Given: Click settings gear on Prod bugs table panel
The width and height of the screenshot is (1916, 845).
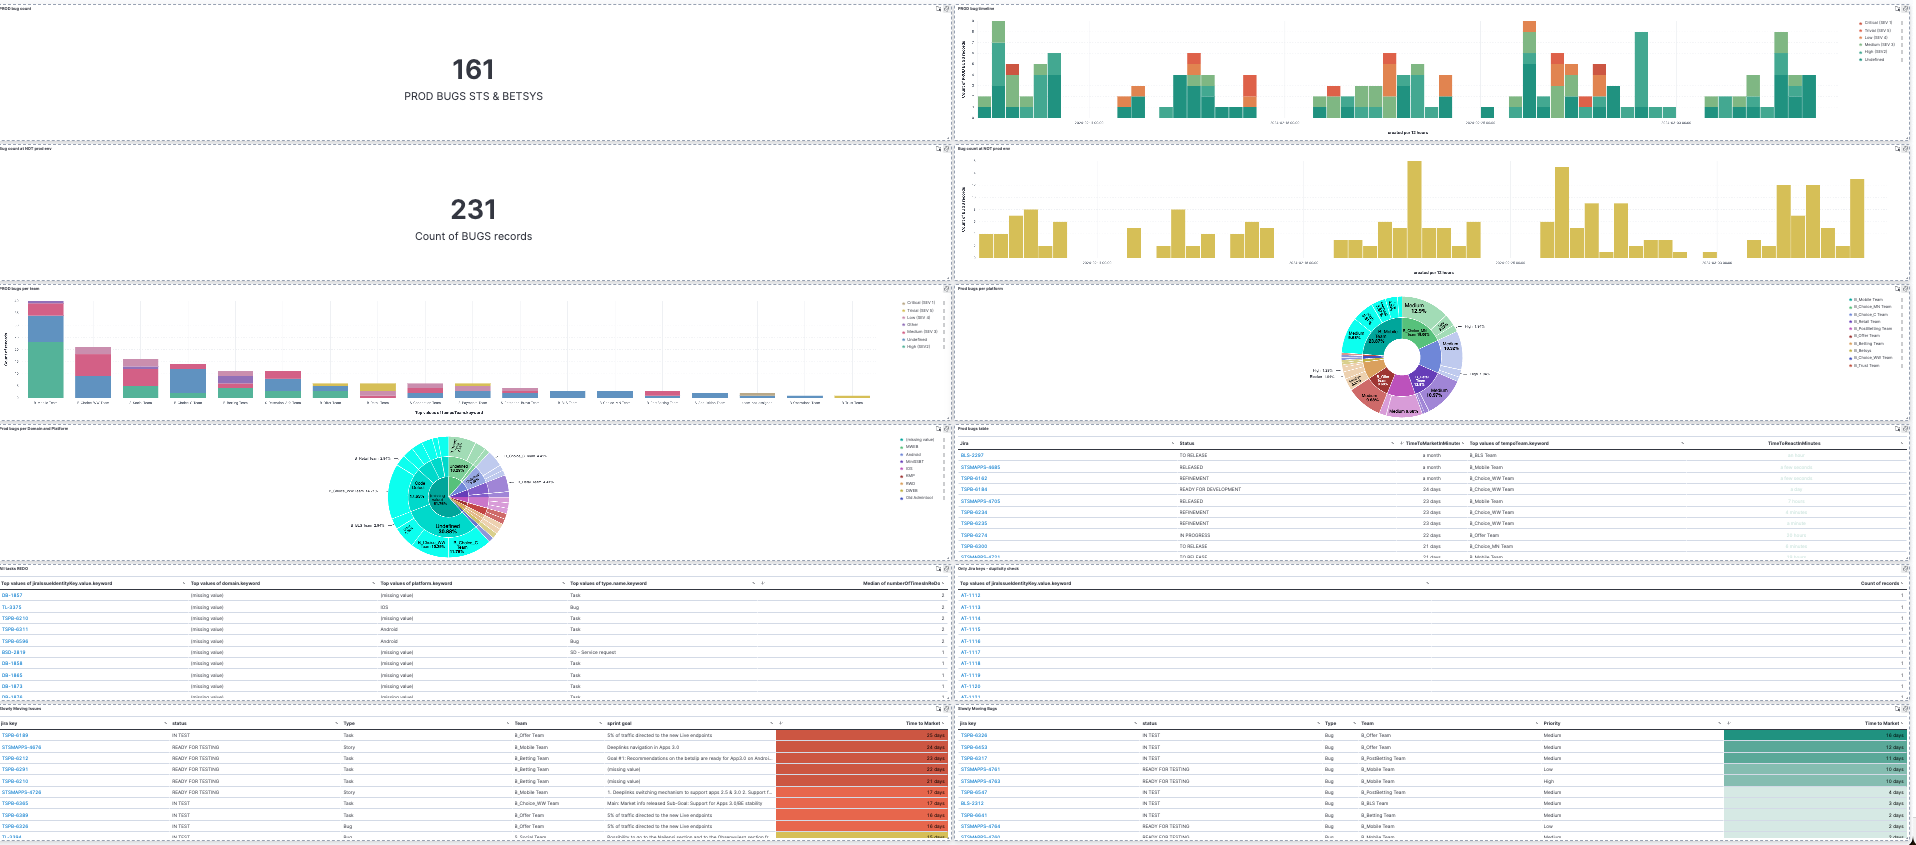Looking at the screenshot, I should (1906, 429).
